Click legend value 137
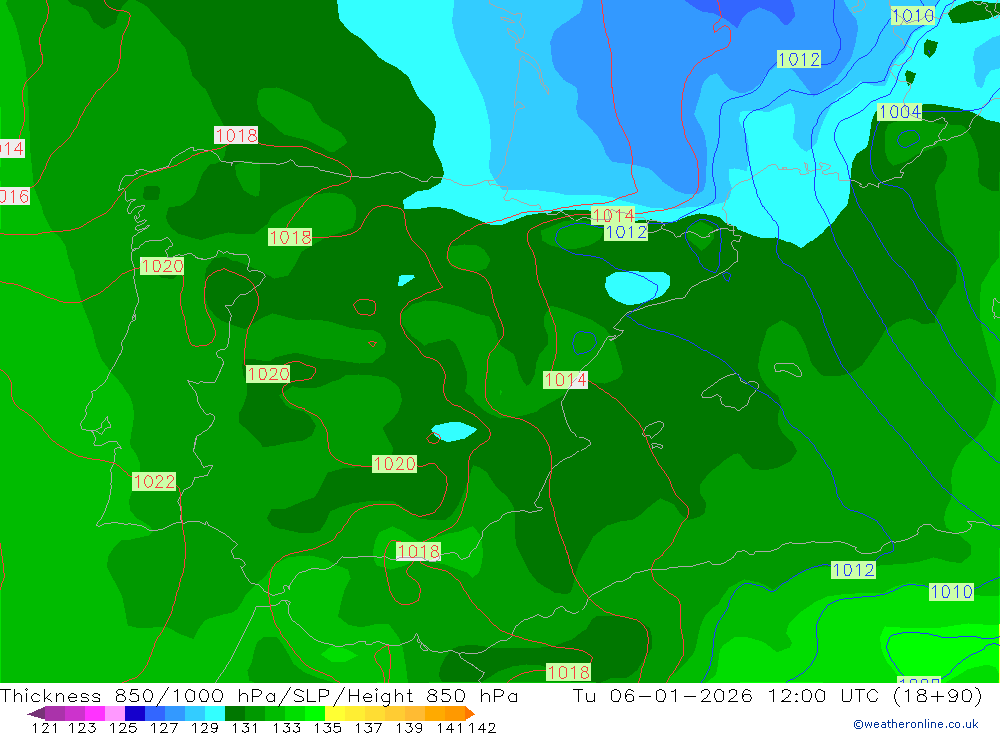Viewport: 1000px width, 733px height. click(368, 727)
